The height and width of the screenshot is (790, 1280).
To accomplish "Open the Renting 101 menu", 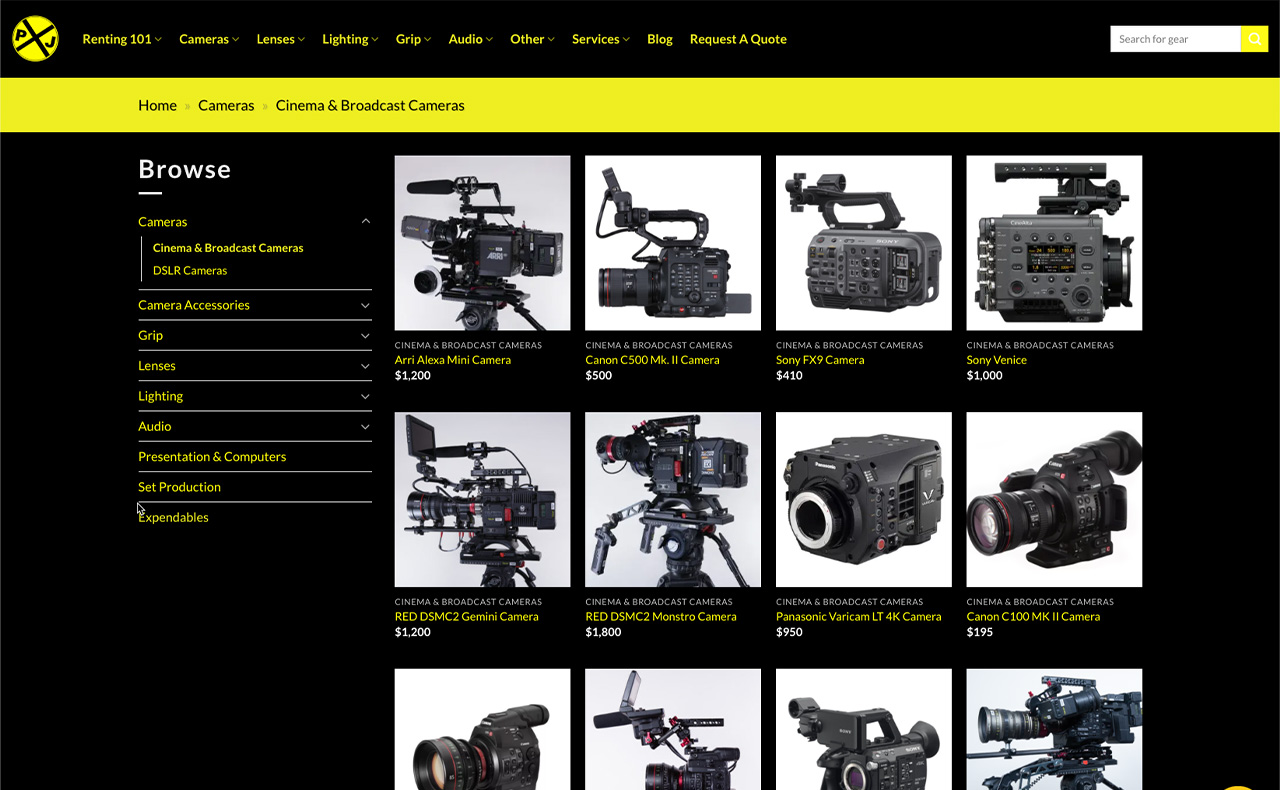I will pos(122,39).
